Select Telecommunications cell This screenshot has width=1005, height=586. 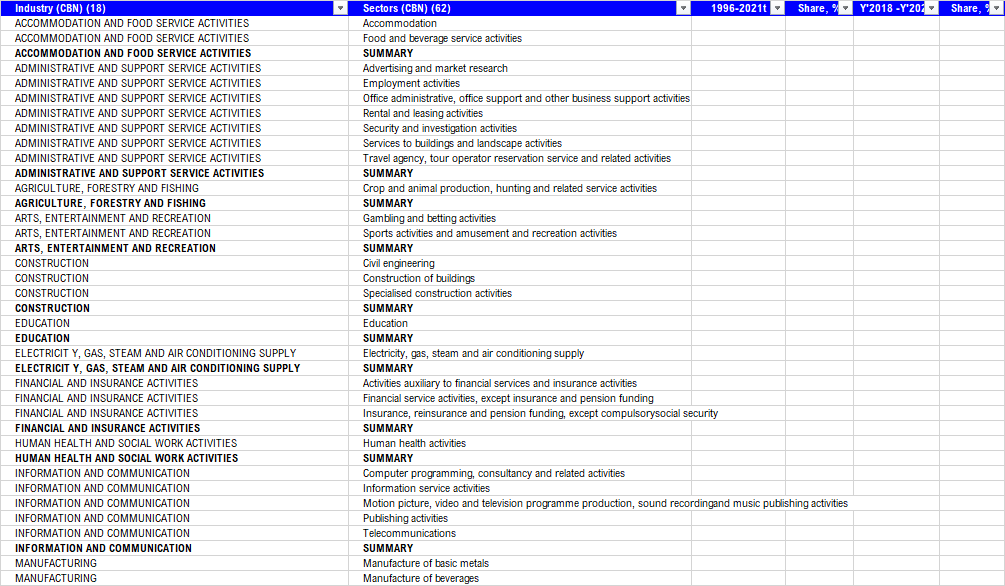click(520, 533)
